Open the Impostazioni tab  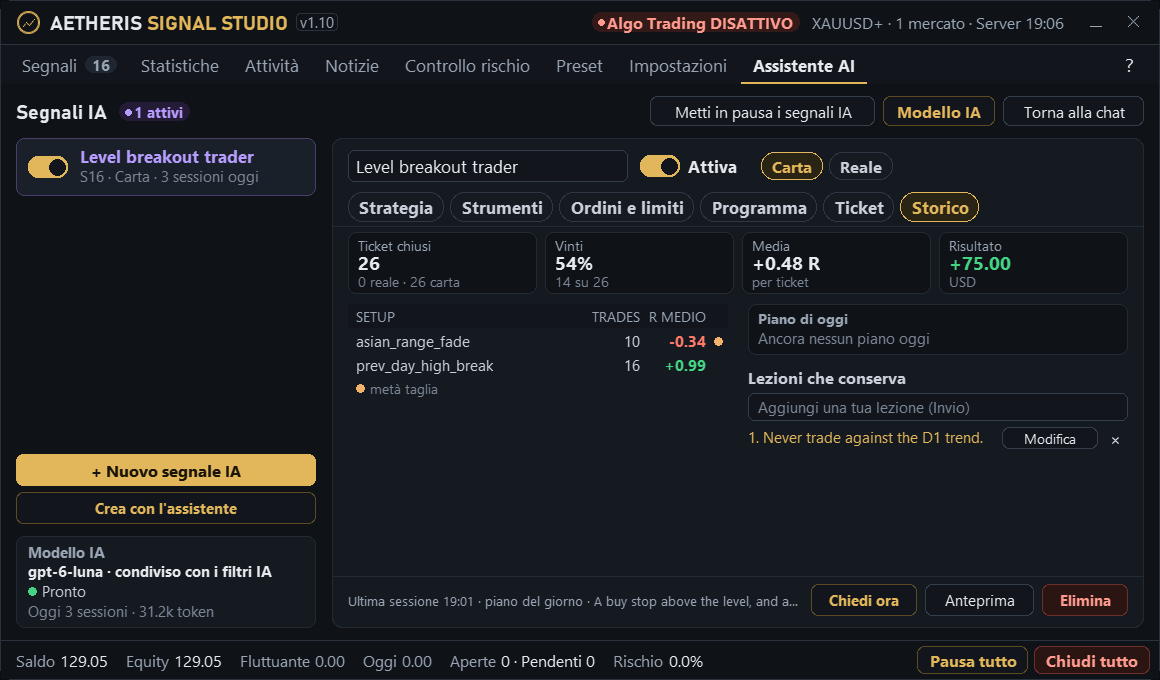coord(678,66)
